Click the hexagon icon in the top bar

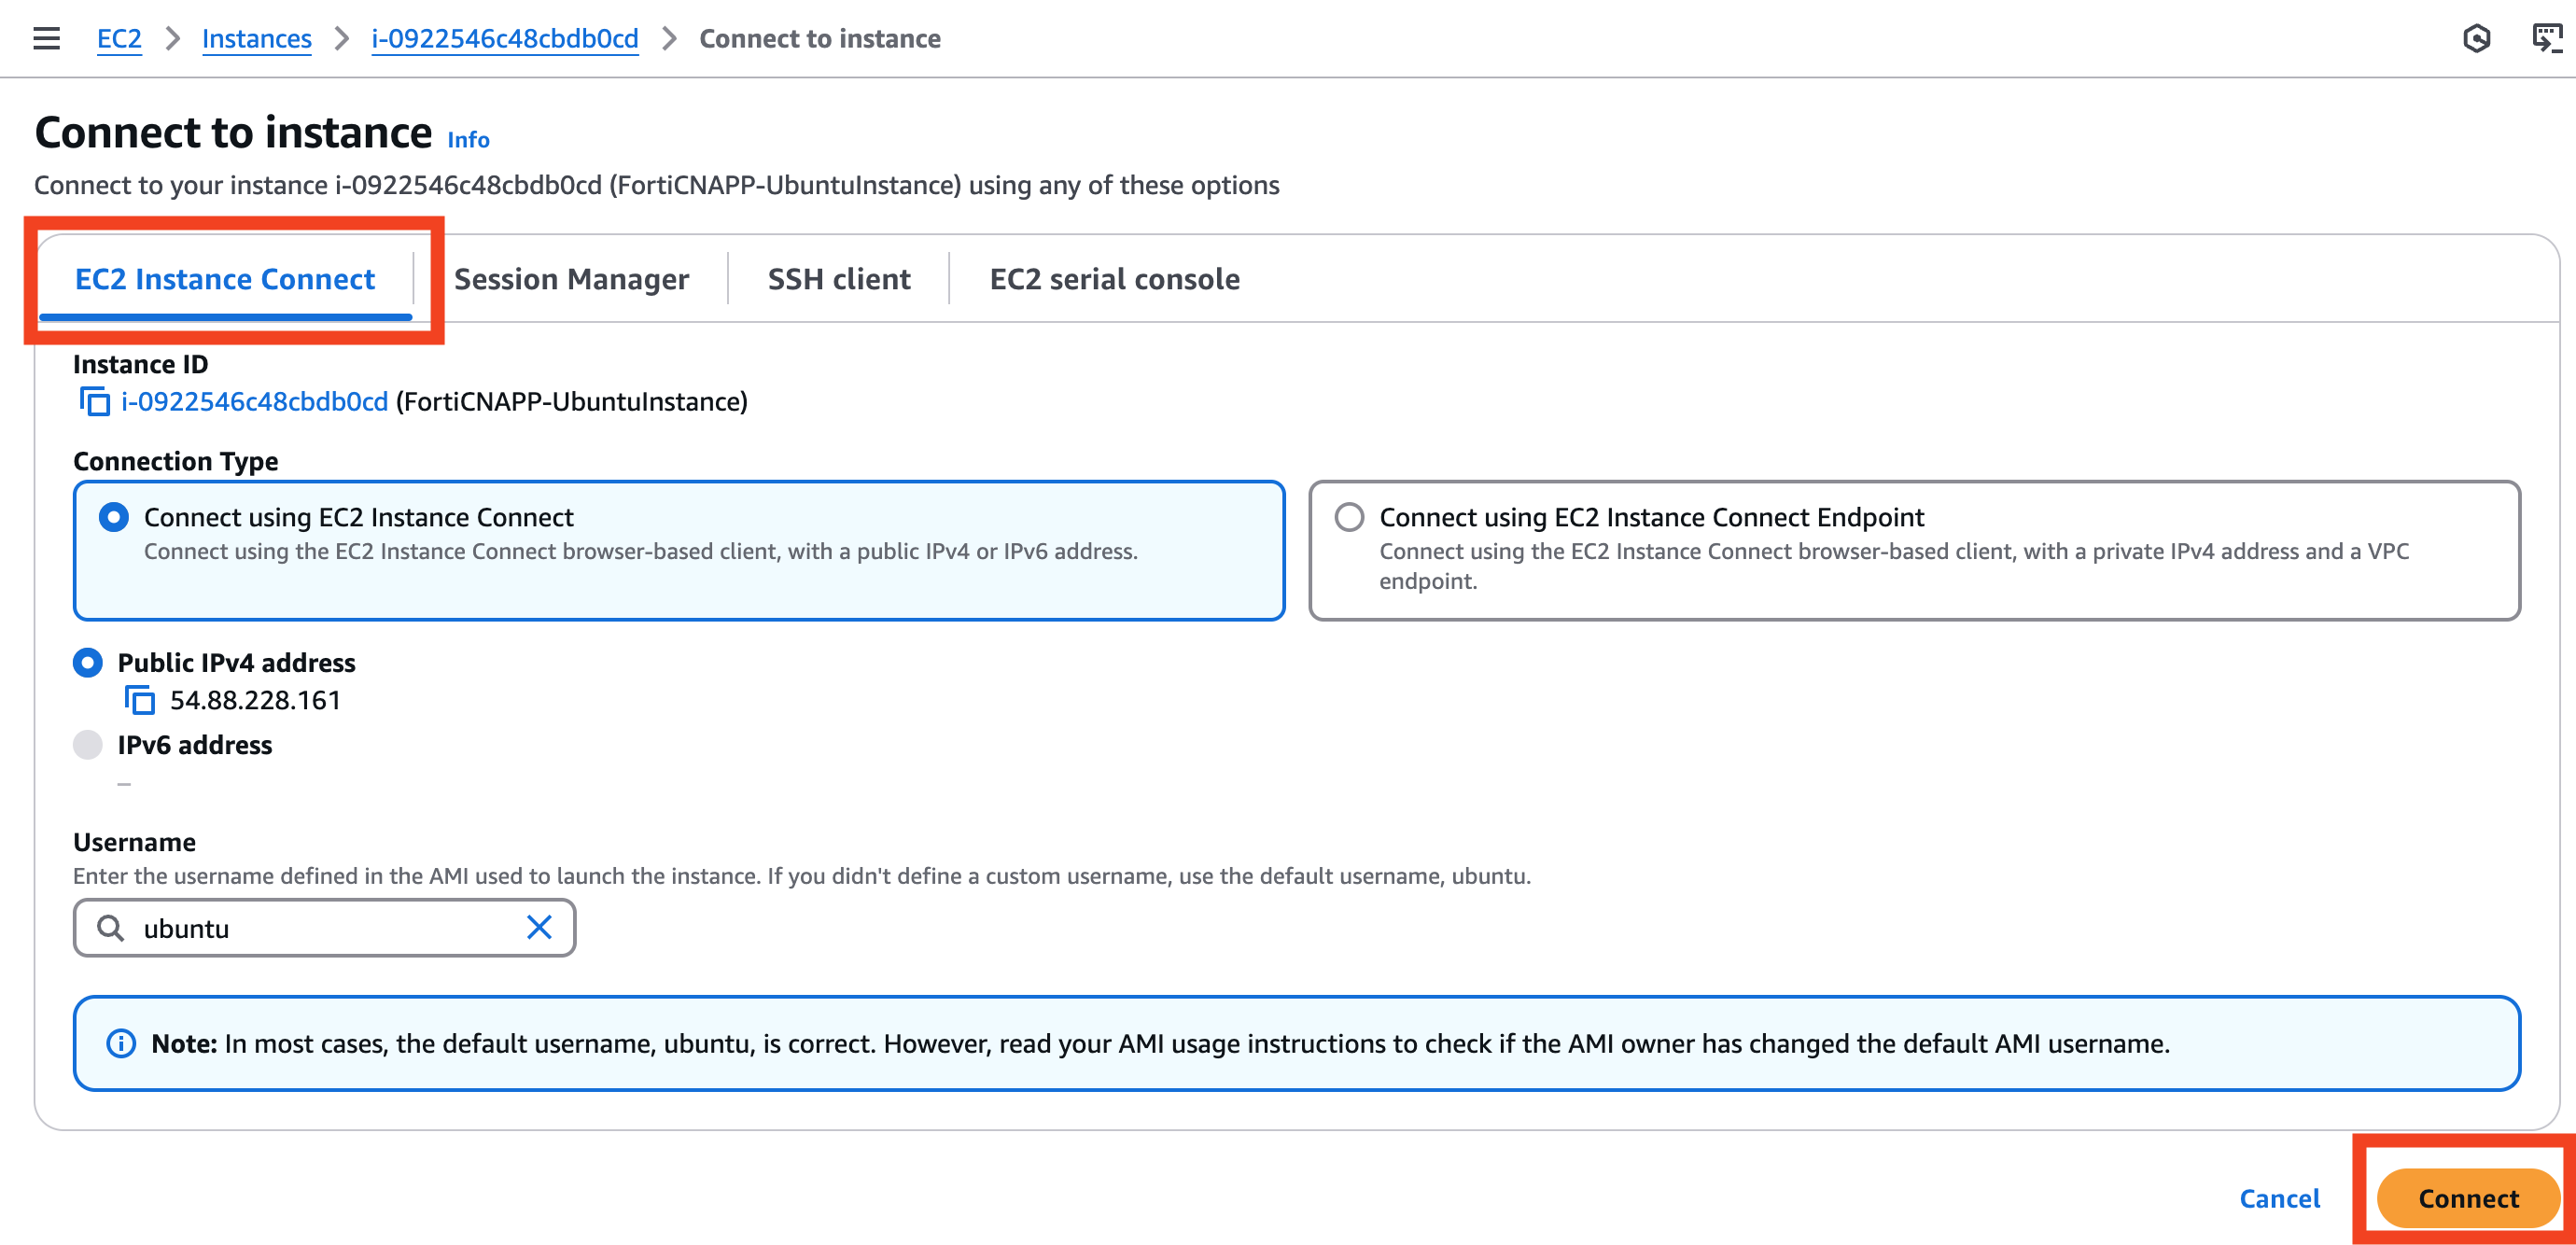[2476, 38]
